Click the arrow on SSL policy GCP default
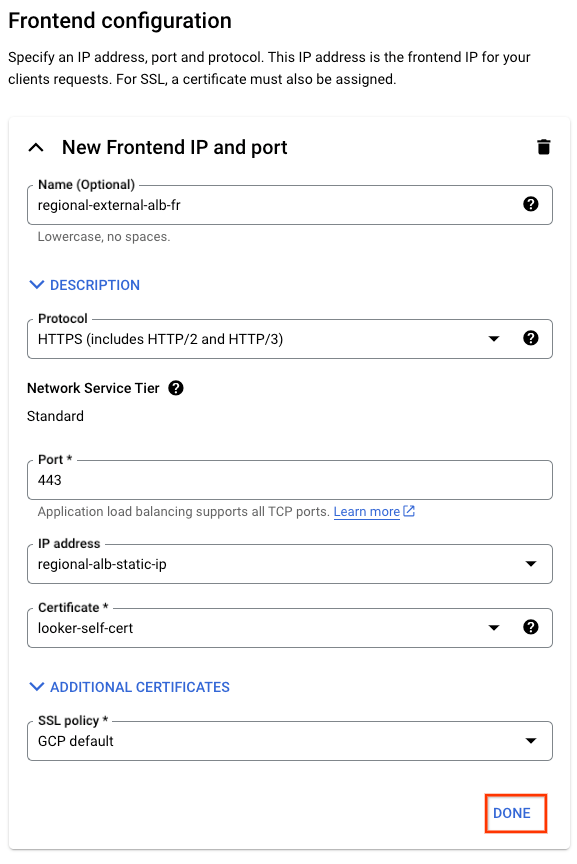The image size is (577, 864). click(x=531, y=741)
